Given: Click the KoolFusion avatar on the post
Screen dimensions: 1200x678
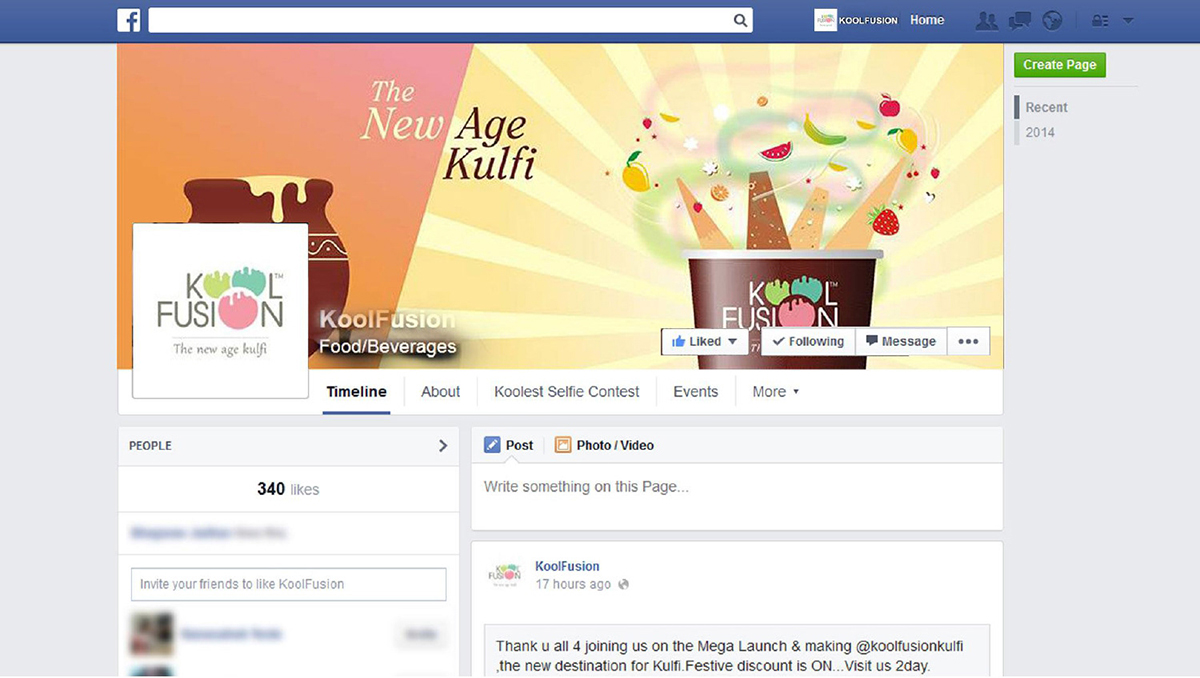Looking at the screenshot, I should pyautogui.click(x=505, y=574).
